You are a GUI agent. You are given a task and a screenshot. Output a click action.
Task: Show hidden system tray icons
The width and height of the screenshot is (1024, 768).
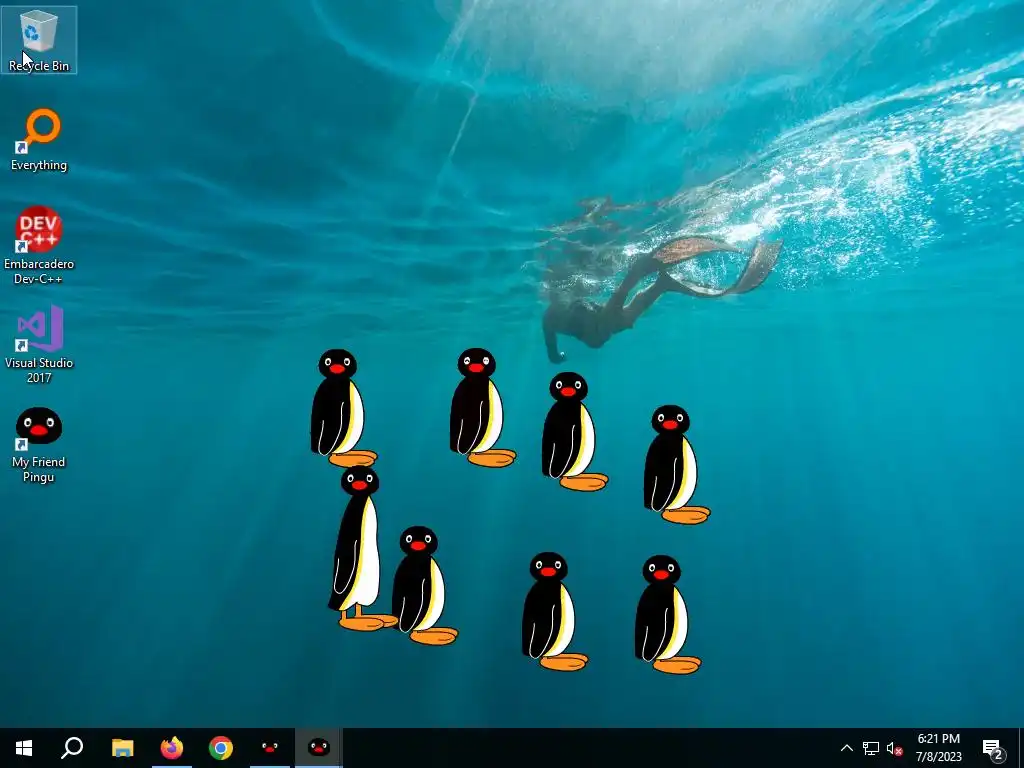(x=846, y=748)
